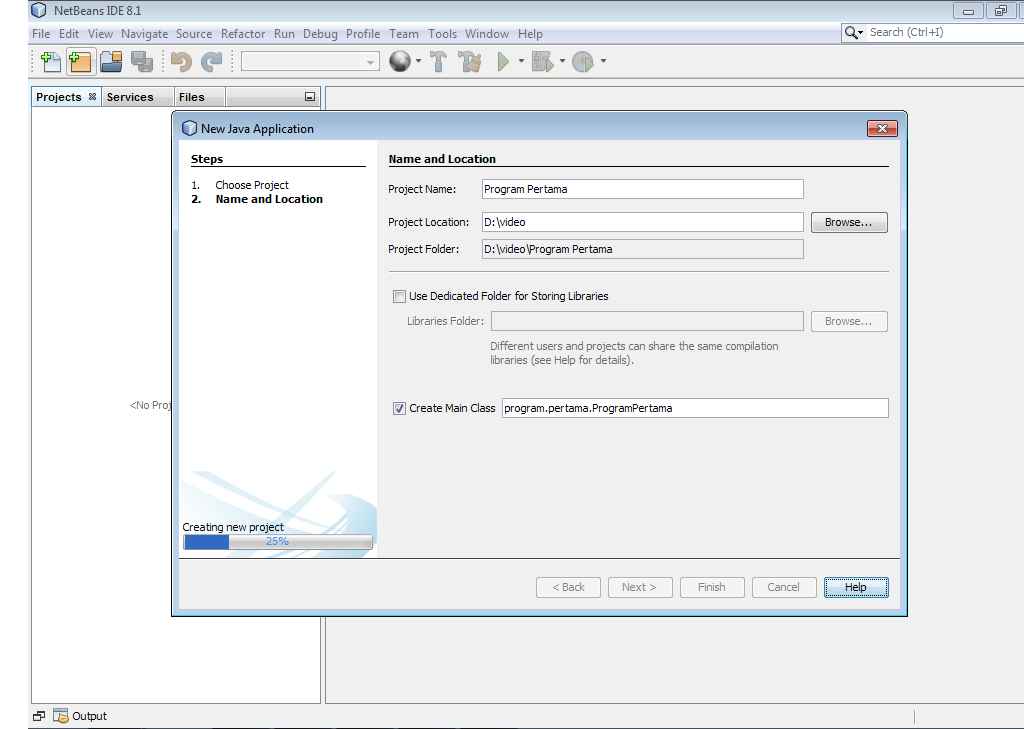Click the NetBeans cube icon in title bar
Image resolution: width=1024 pixels, height=729 pixels.
[39, 10]
